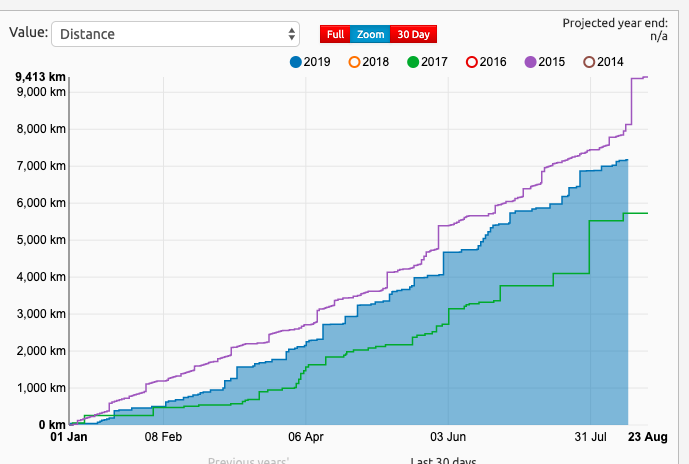This screenshot has height=464, width=689.
Task: Switch to the 30 Day view
Action: point(413,34)
